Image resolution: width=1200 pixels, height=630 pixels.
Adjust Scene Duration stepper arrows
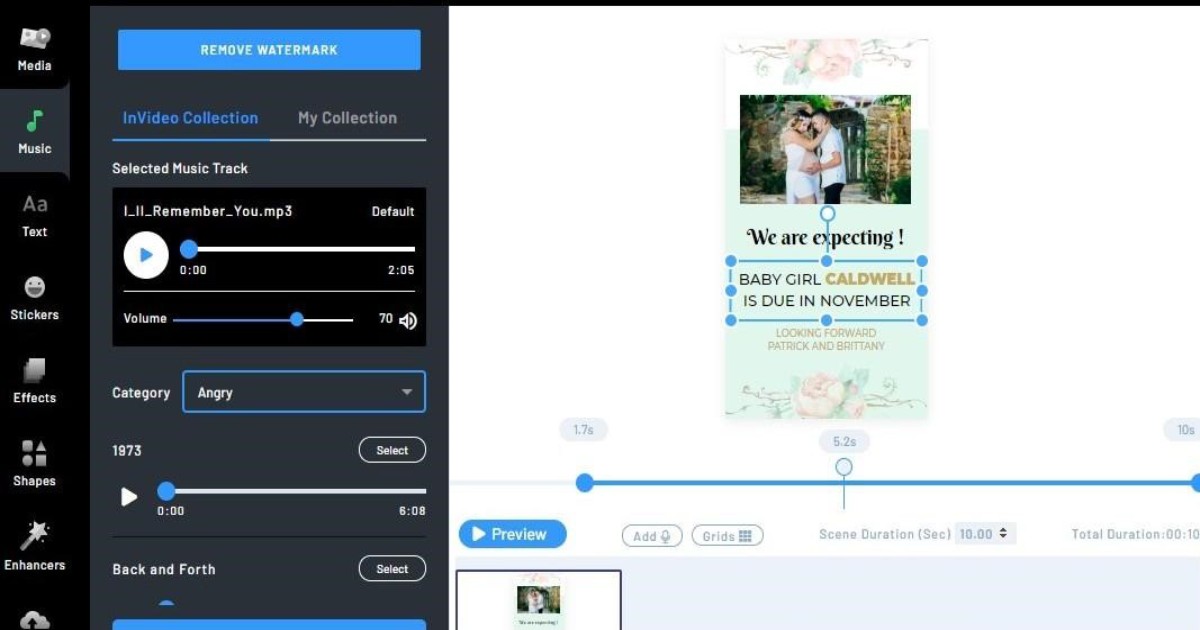point(1003,534)
